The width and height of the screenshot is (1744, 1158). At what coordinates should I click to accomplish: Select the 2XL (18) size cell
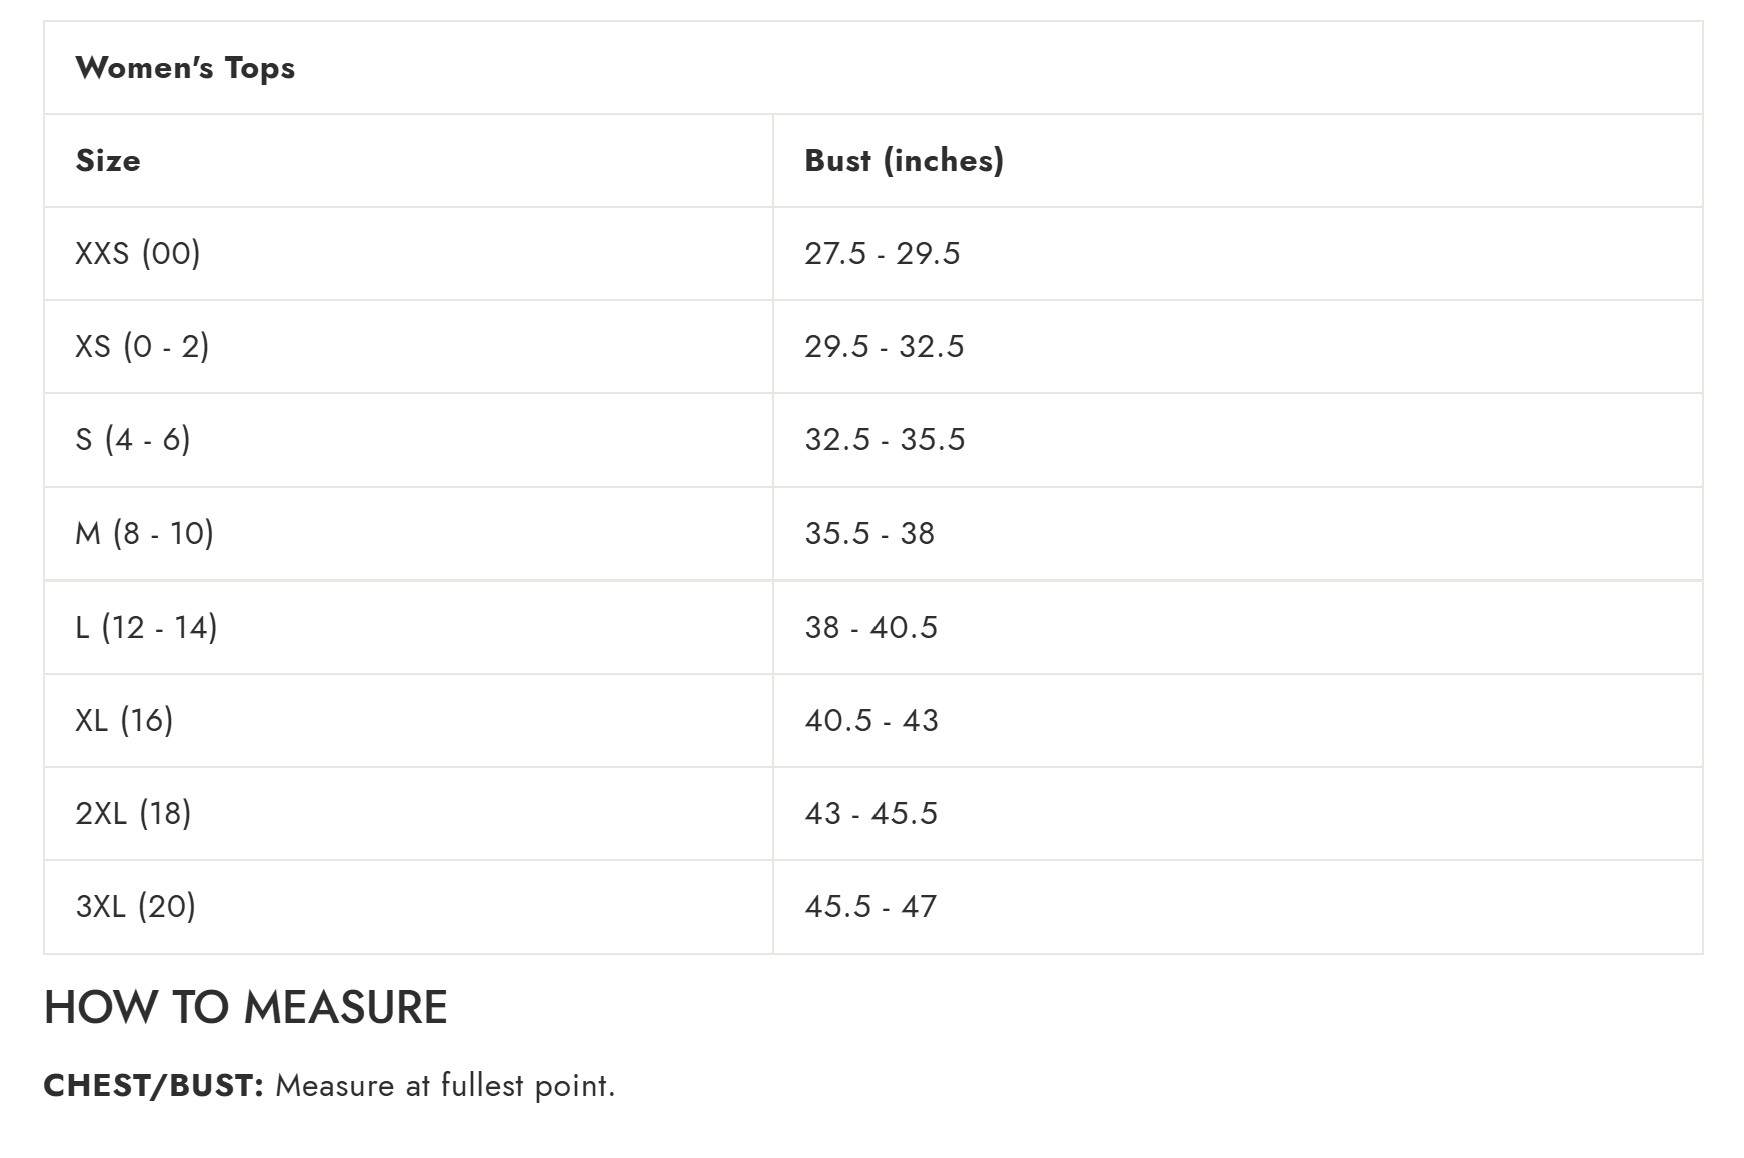(x=133, y=813)
